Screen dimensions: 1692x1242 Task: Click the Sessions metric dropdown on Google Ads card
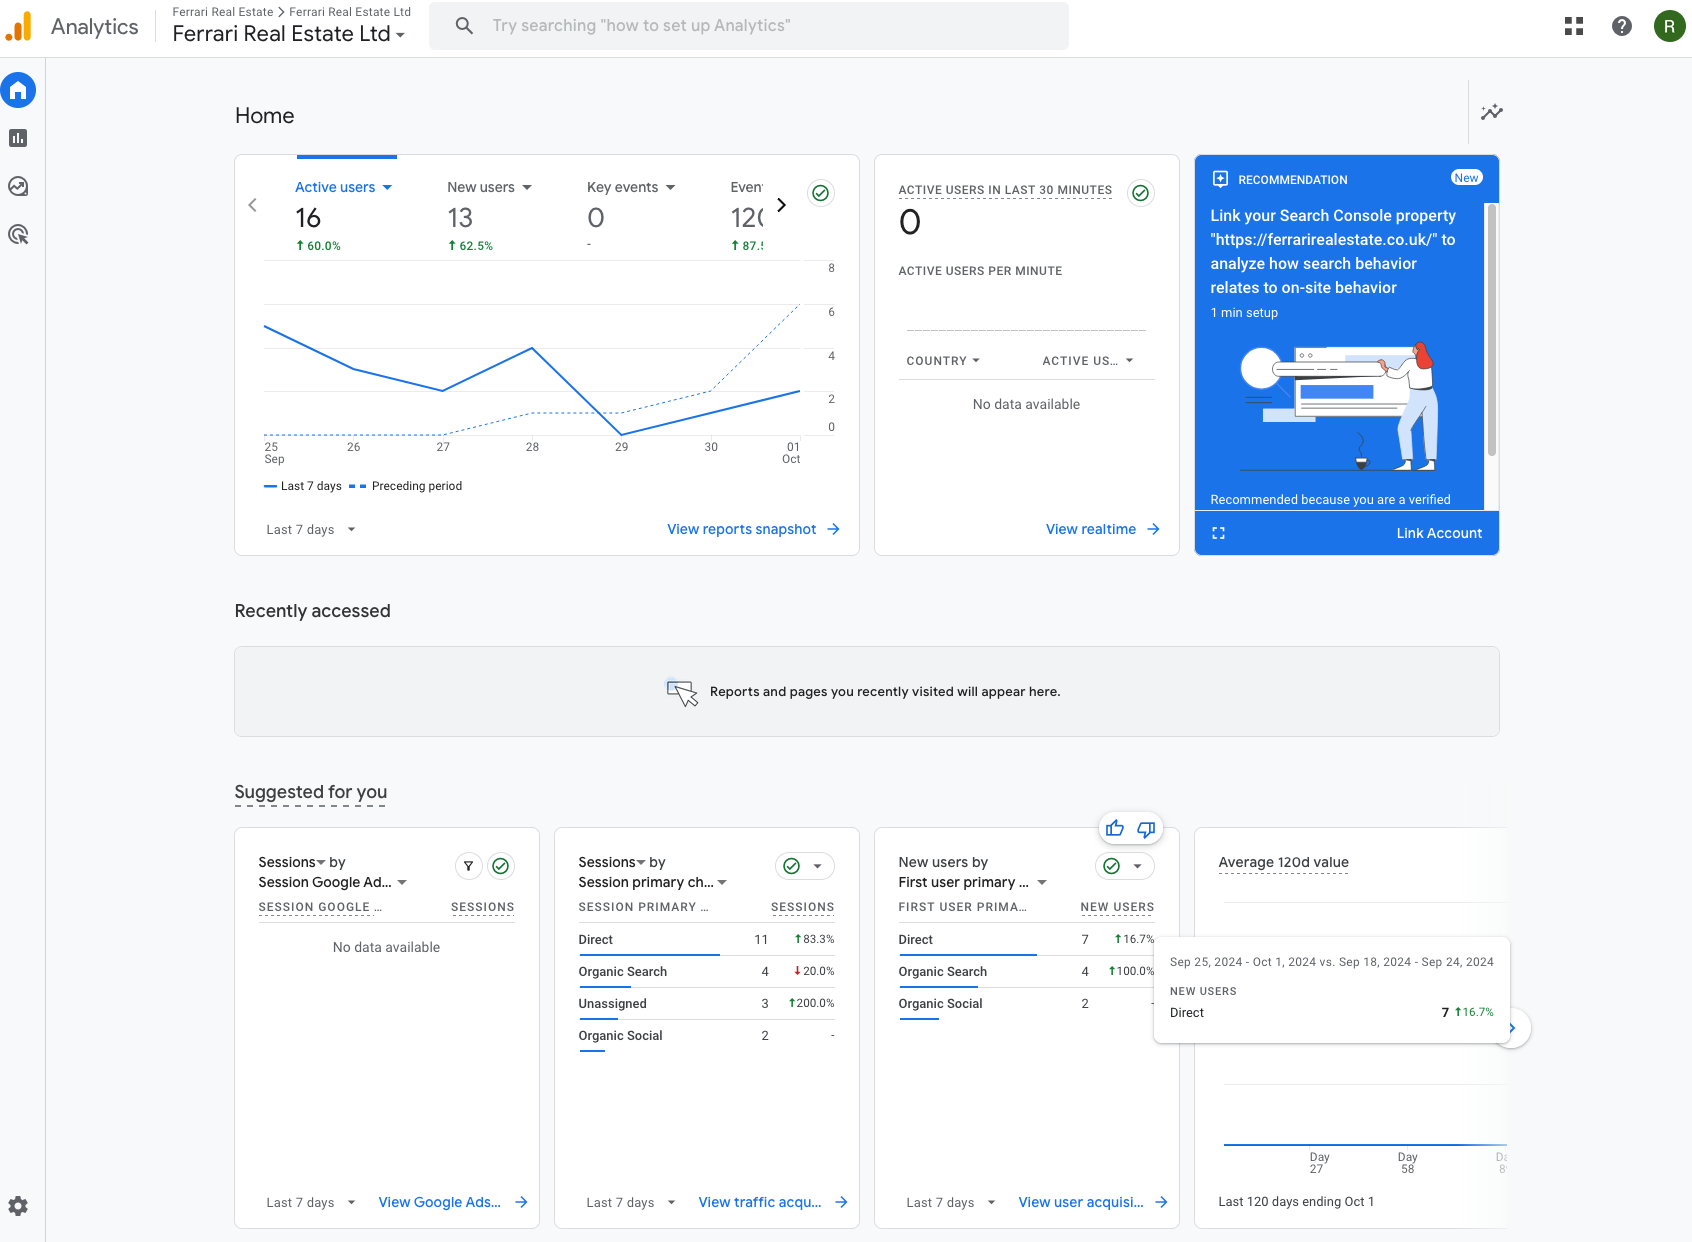[291, 862]
